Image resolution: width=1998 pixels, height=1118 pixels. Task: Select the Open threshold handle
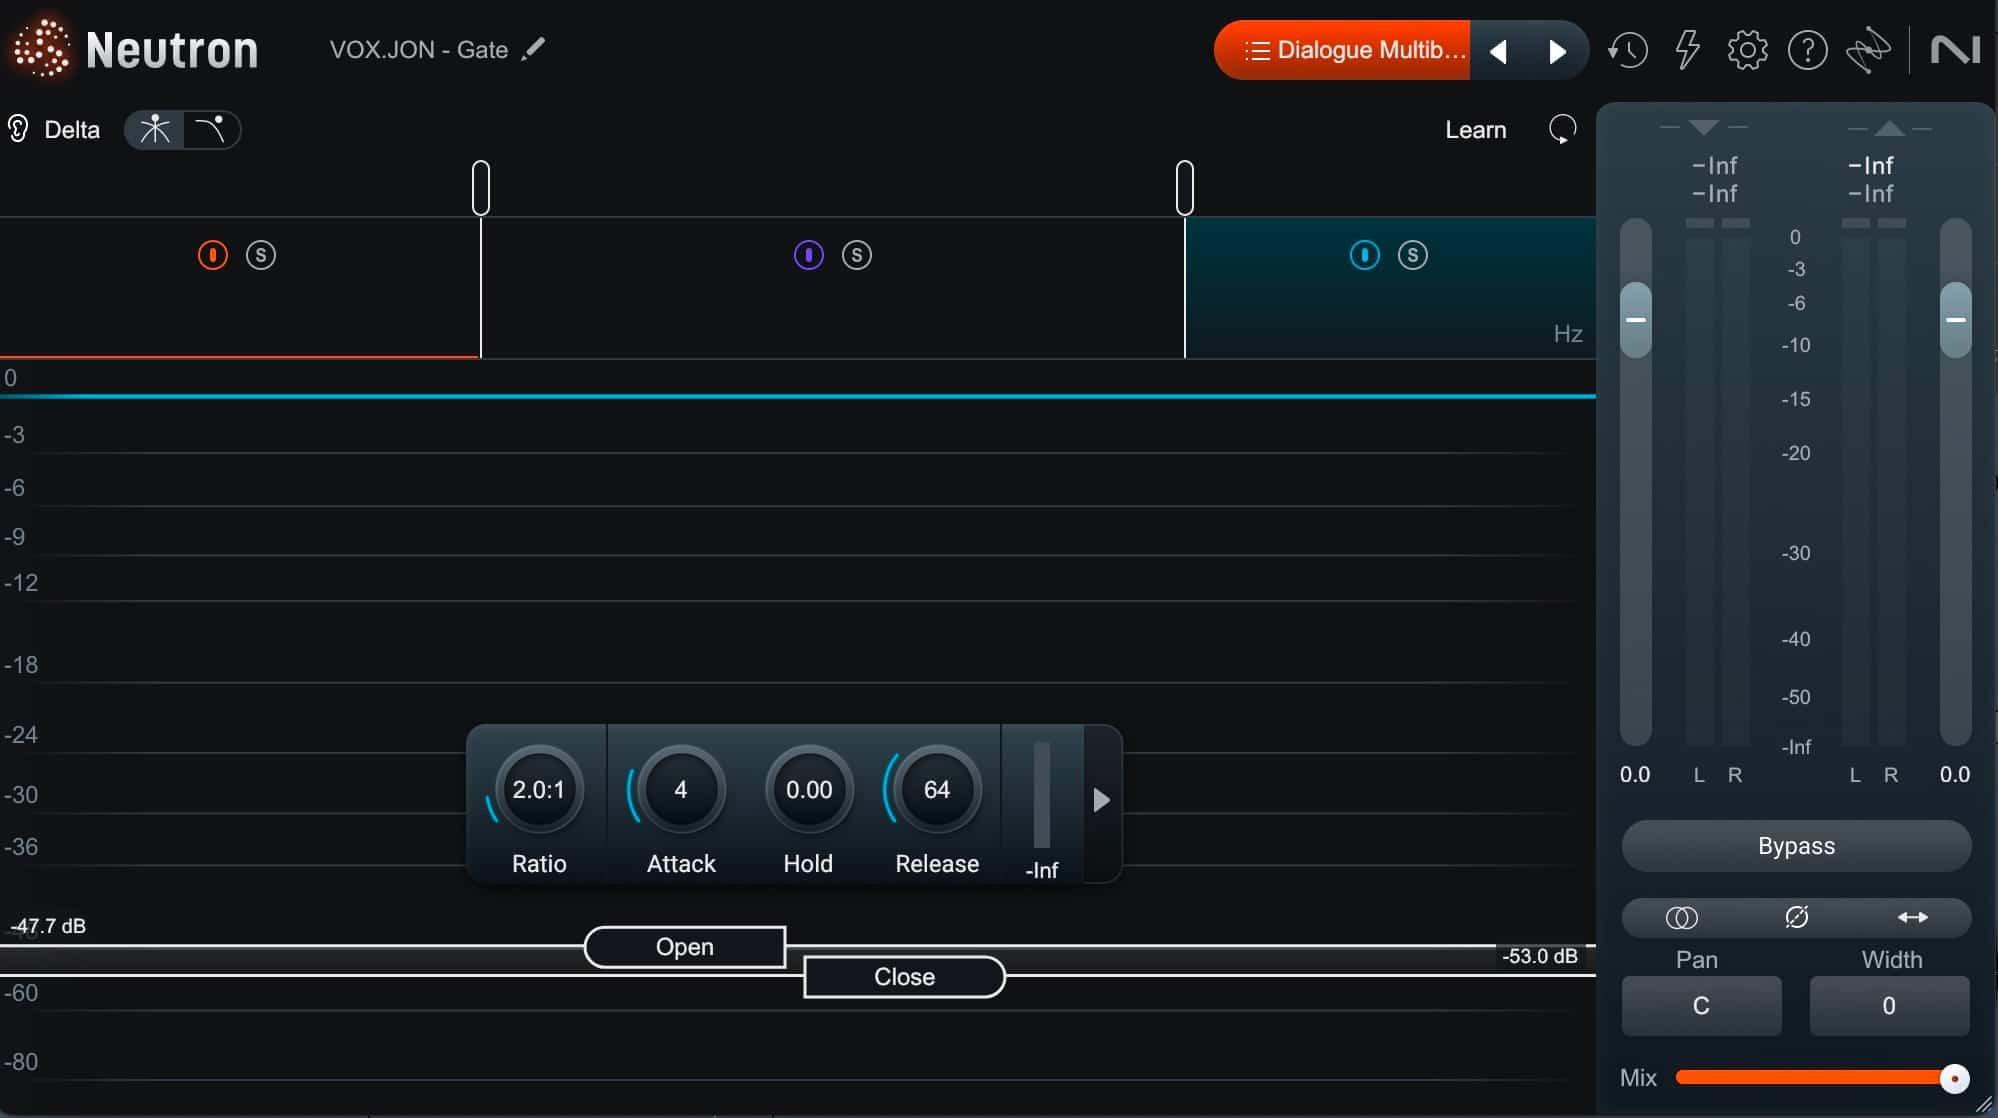click(685, 947)
